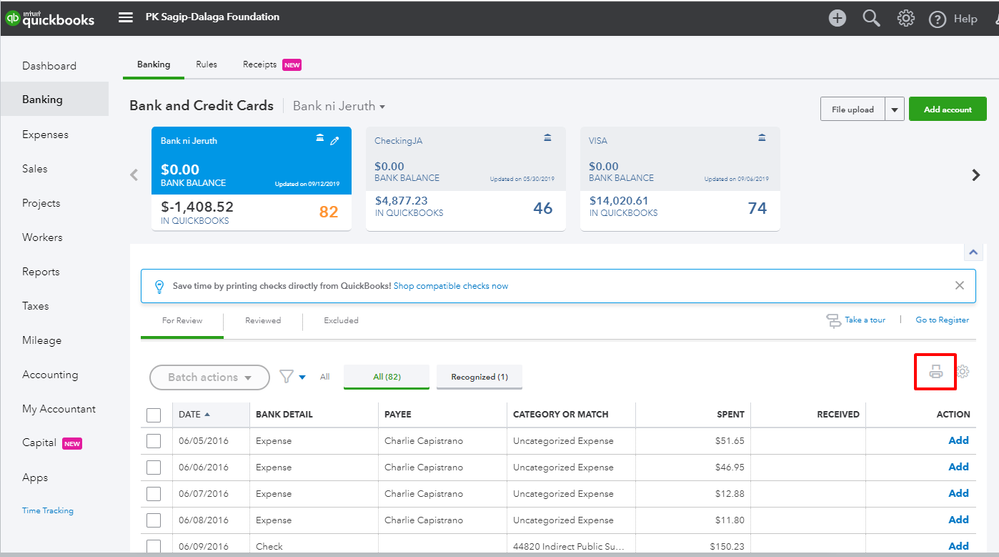Click the table settings gear icon
999x557 pixels.
click(x=963, y=372)
